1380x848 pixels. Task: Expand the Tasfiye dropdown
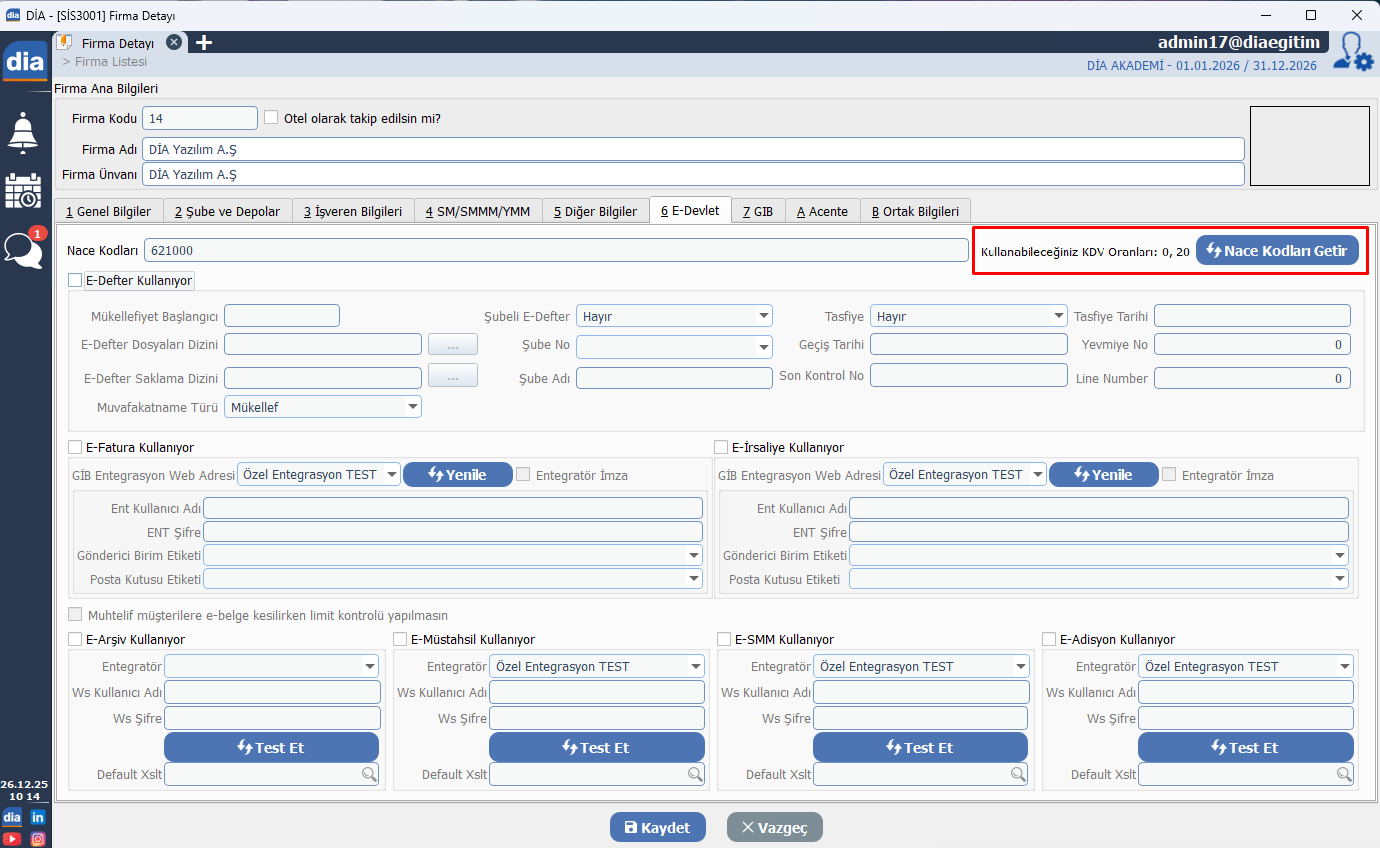pos(968,316)
